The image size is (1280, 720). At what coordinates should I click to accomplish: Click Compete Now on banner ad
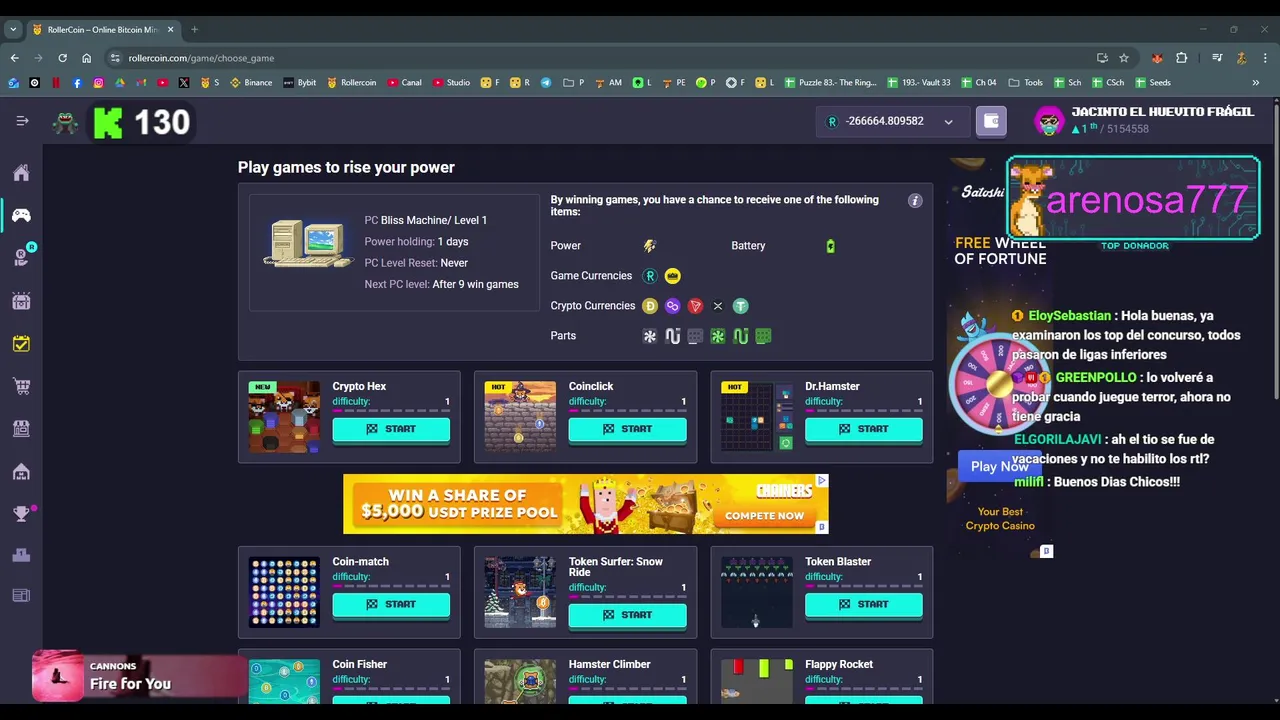[765, 516]
